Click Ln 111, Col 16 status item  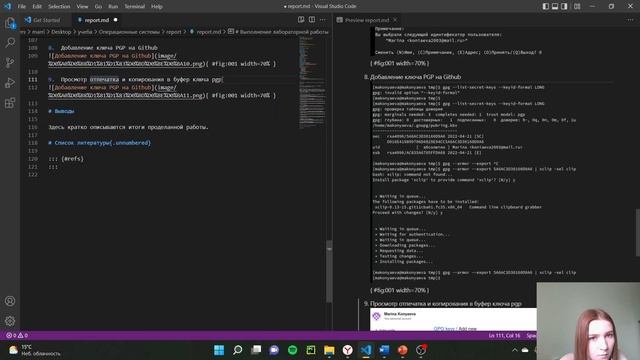pos(504,336)
